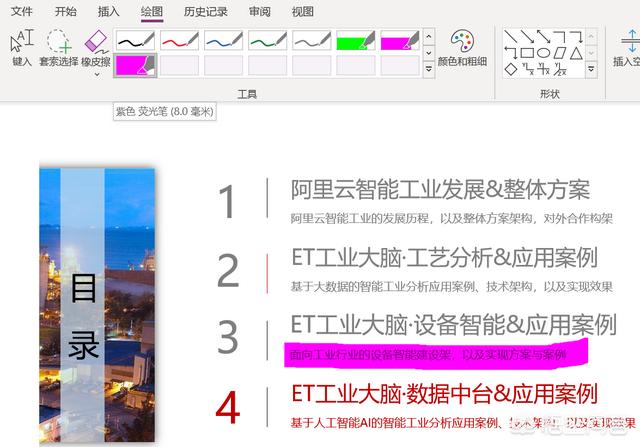
Task: Select the 3D XYZ axes shape
Action: click(560, 69)
